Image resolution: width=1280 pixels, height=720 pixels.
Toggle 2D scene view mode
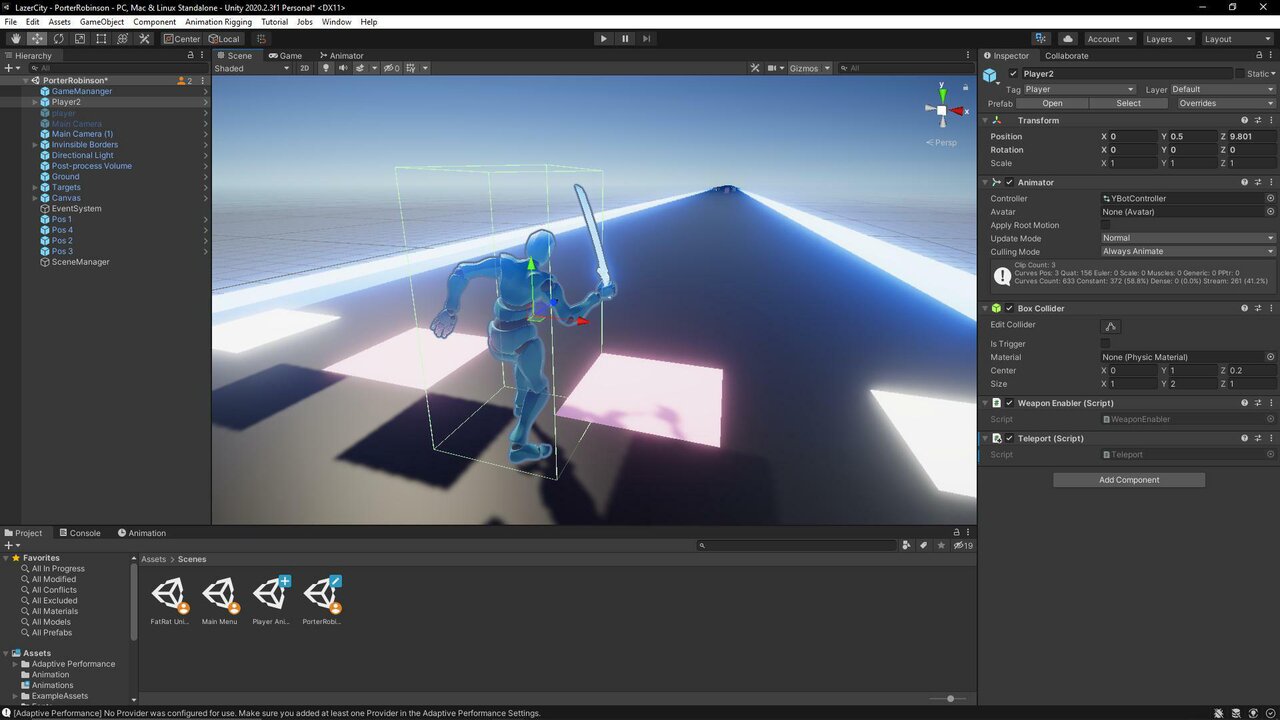(x=305, y=68)
